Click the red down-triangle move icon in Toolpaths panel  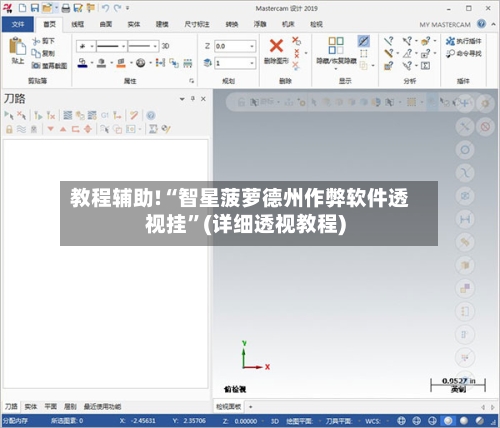[x=51, y=129]
